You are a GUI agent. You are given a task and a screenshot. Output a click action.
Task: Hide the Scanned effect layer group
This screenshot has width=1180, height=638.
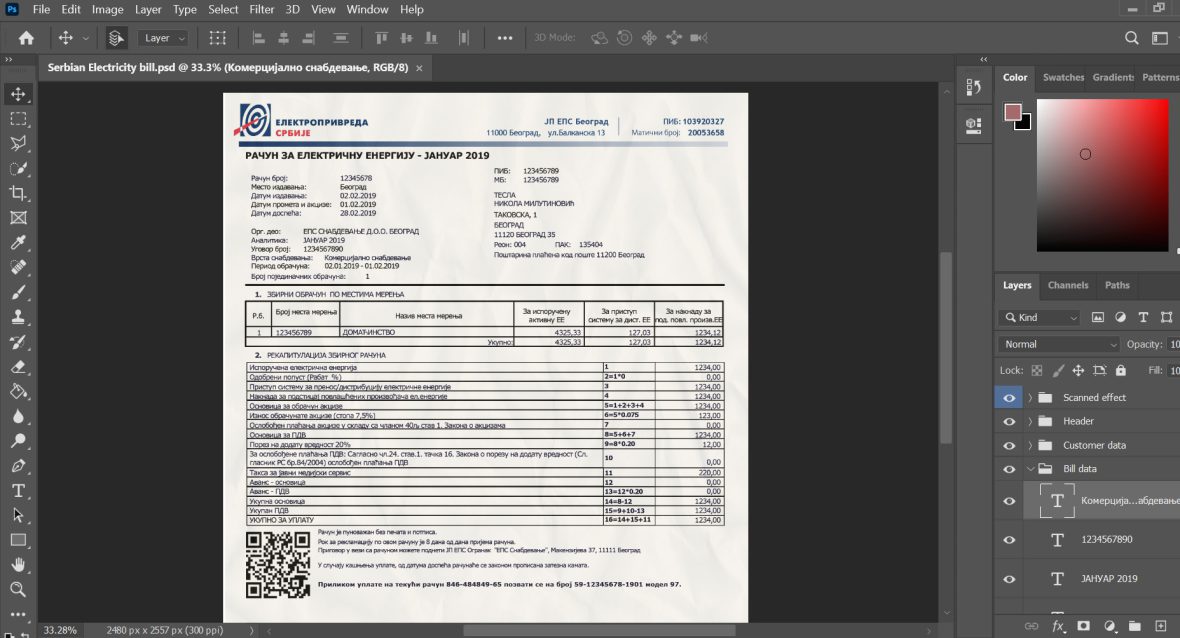coord(1009,397)
